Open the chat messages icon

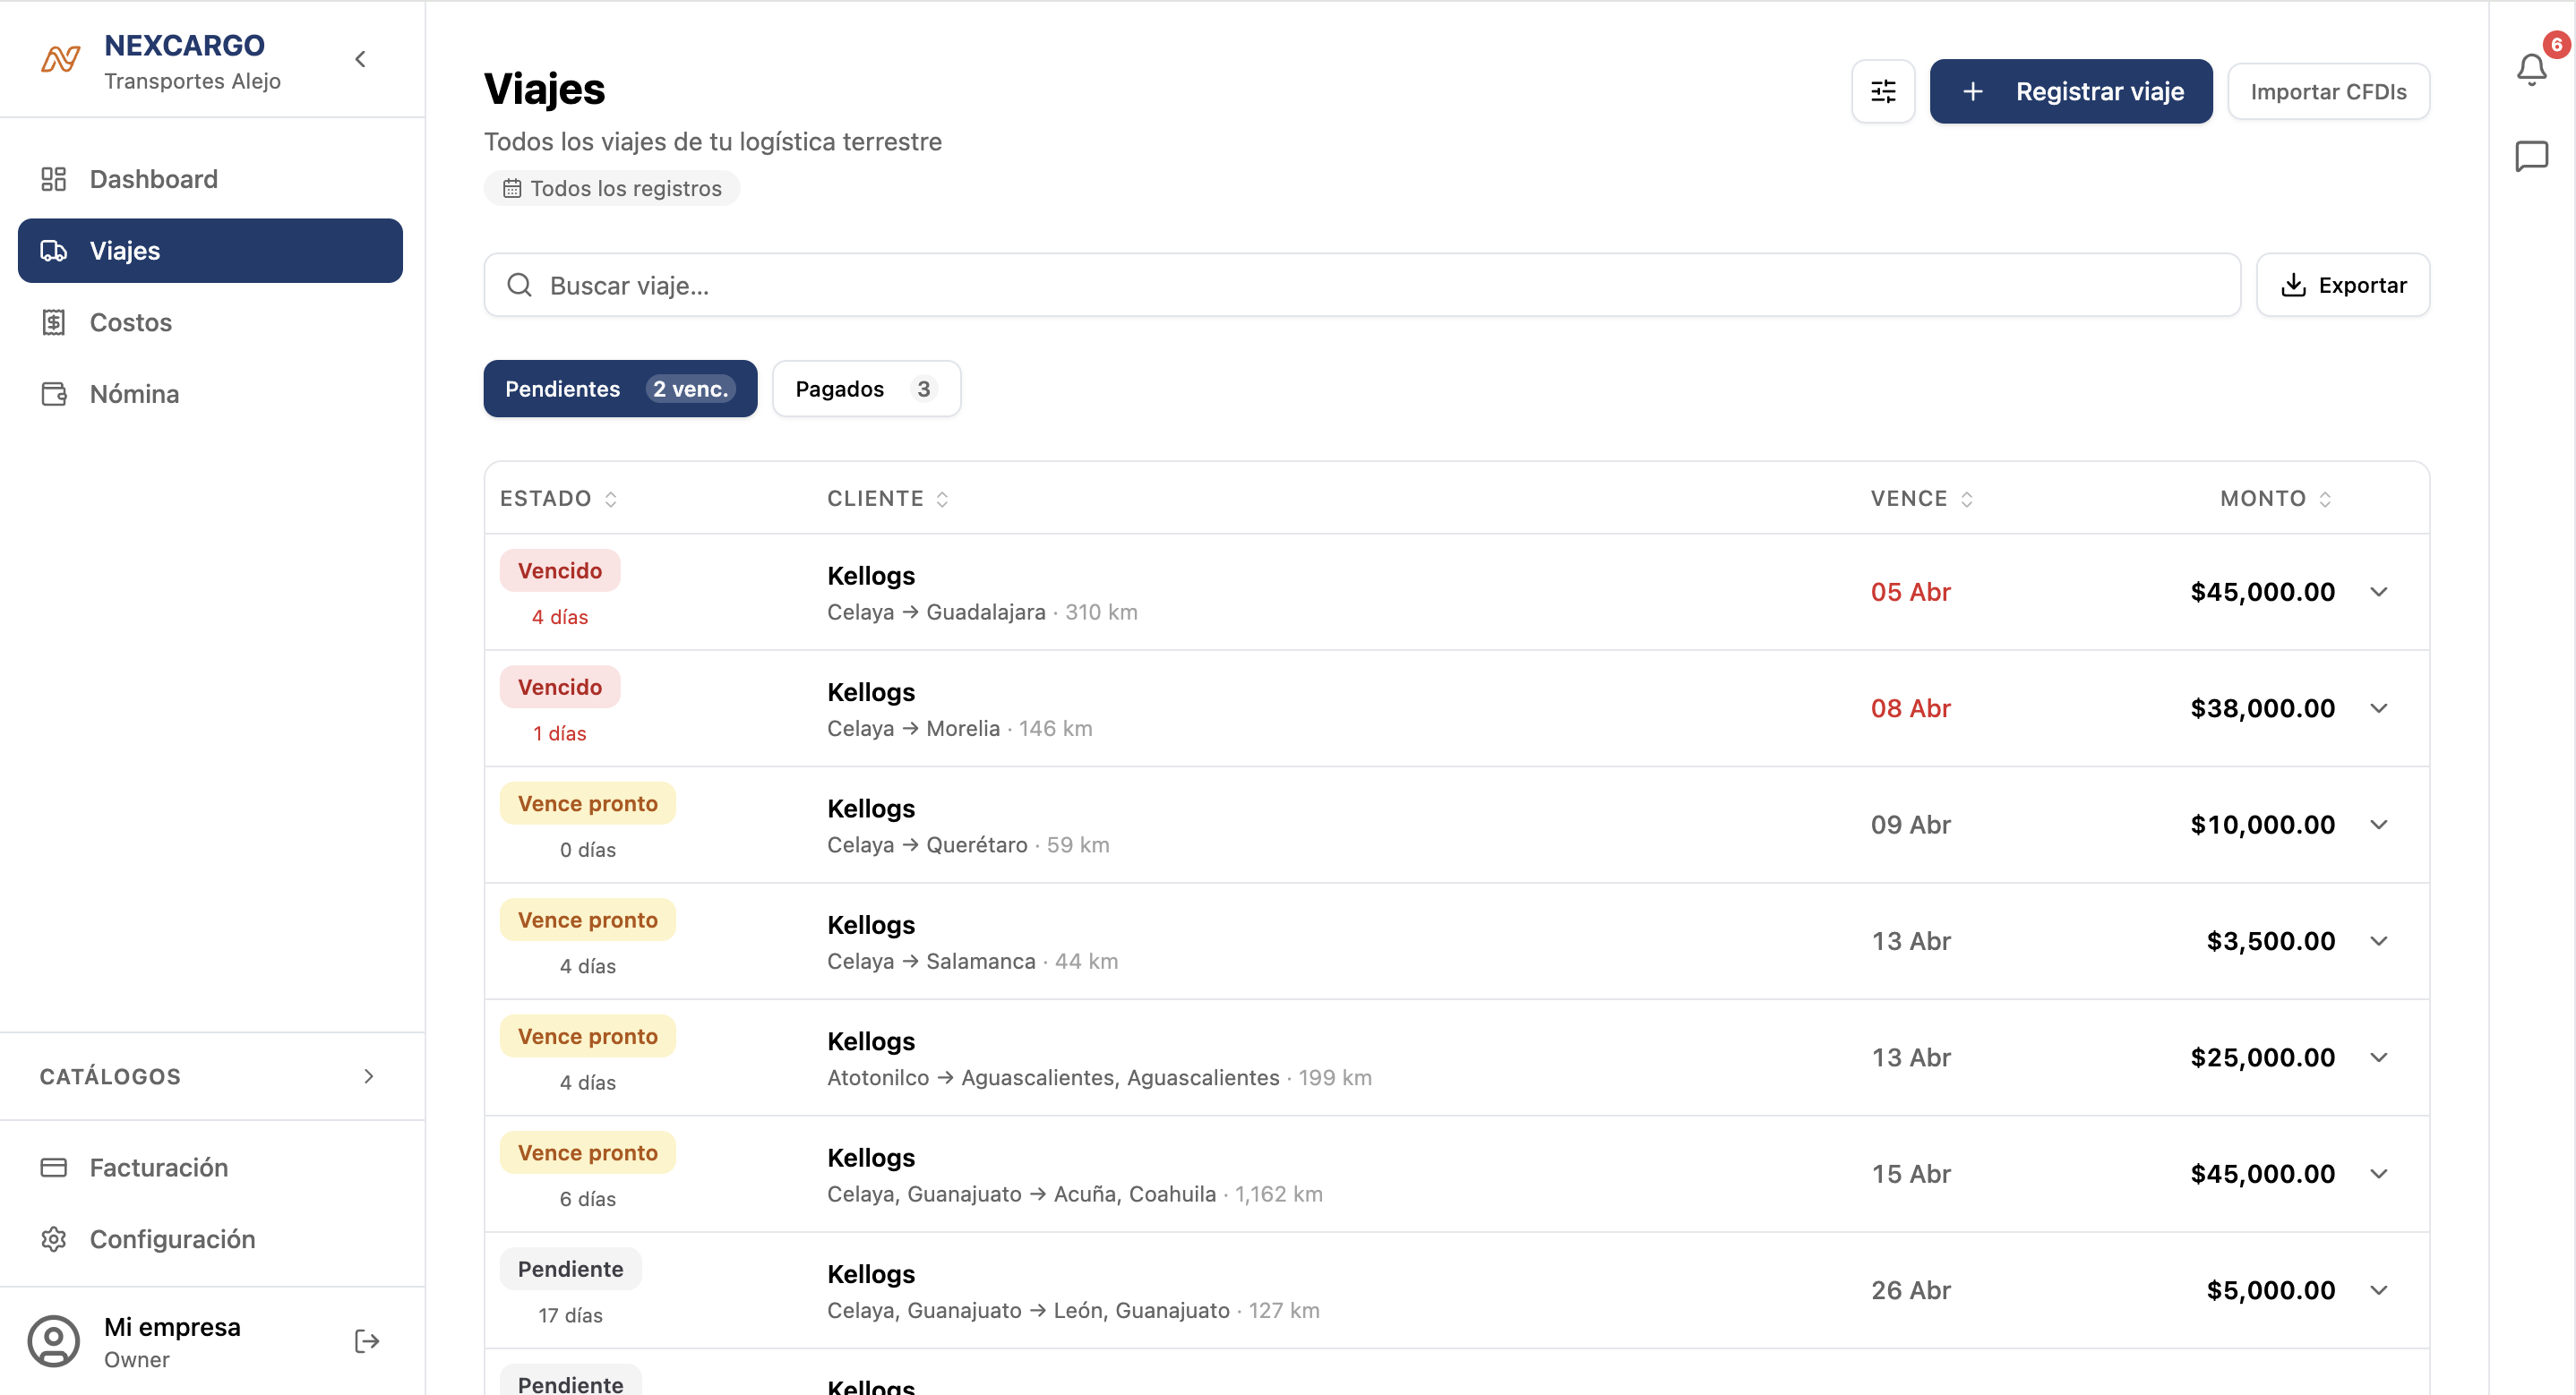tap(2531, 155)
